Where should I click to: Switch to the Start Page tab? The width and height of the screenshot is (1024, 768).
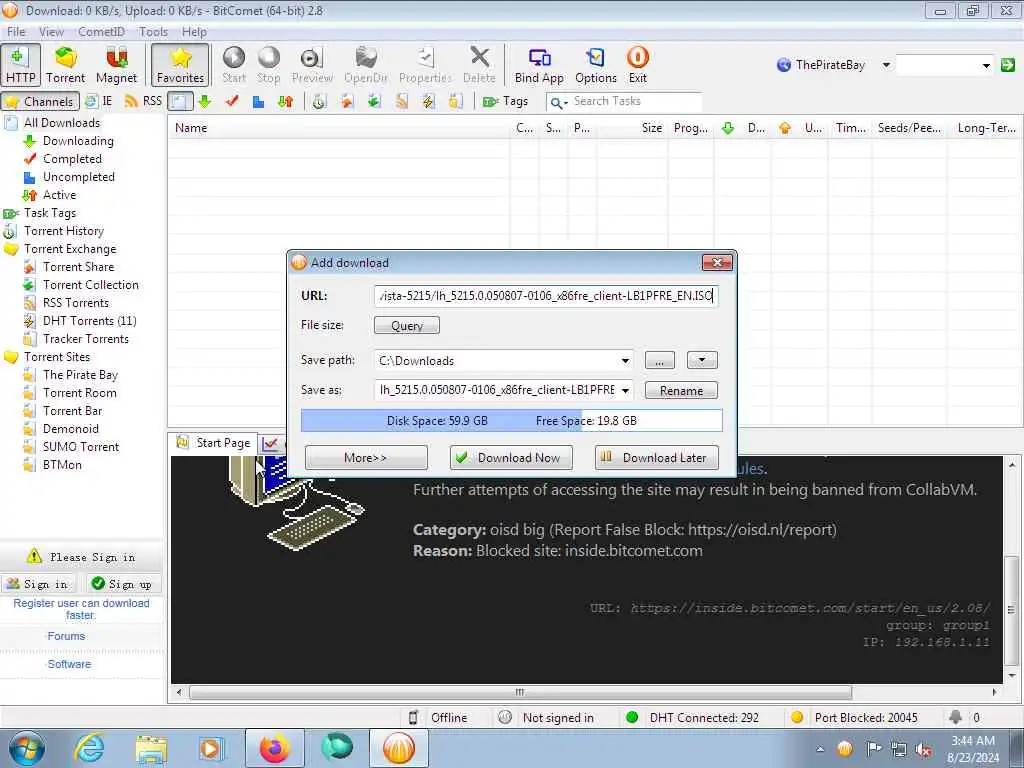point(213,443)
